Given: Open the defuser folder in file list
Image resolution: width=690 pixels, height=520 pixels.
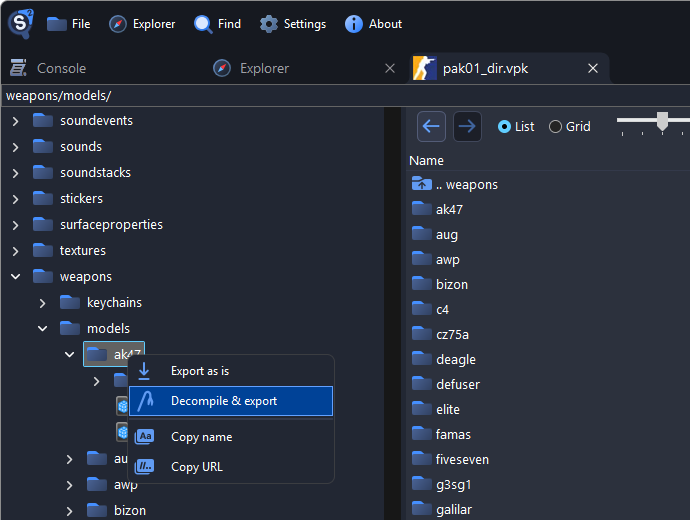Looking at the screenshot, I should coord(446,385).
